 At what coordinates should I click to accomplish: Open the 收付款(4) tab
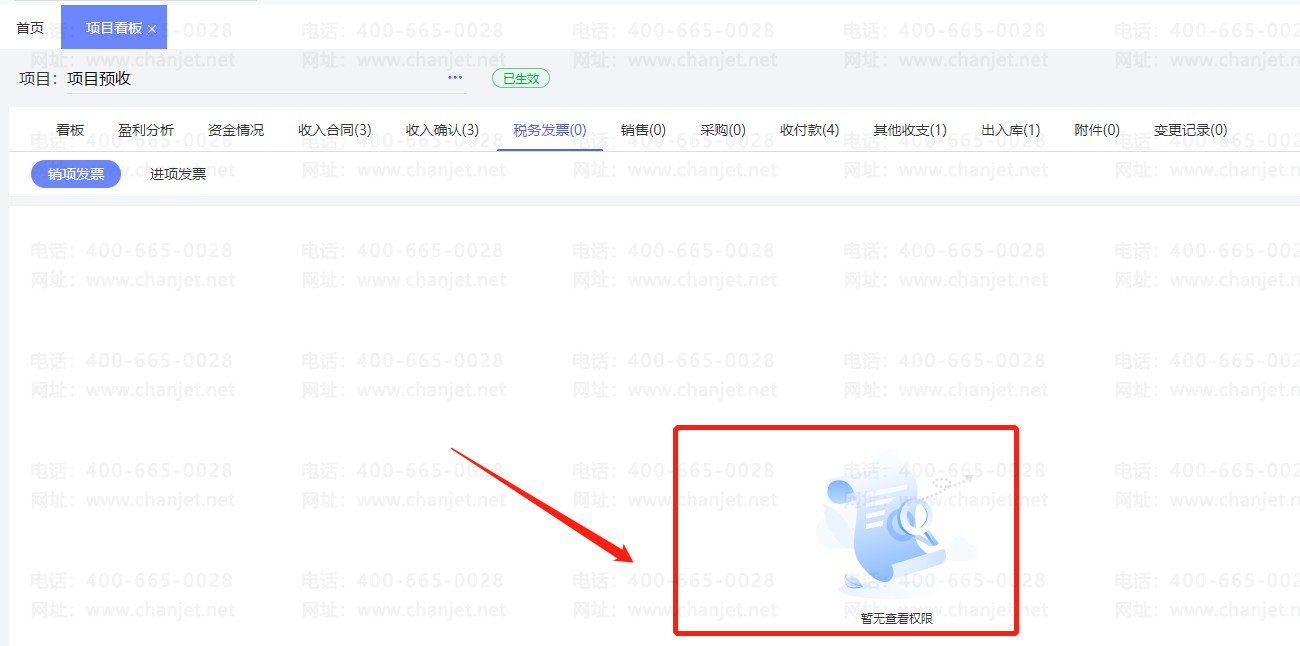(x=810, y=130)
